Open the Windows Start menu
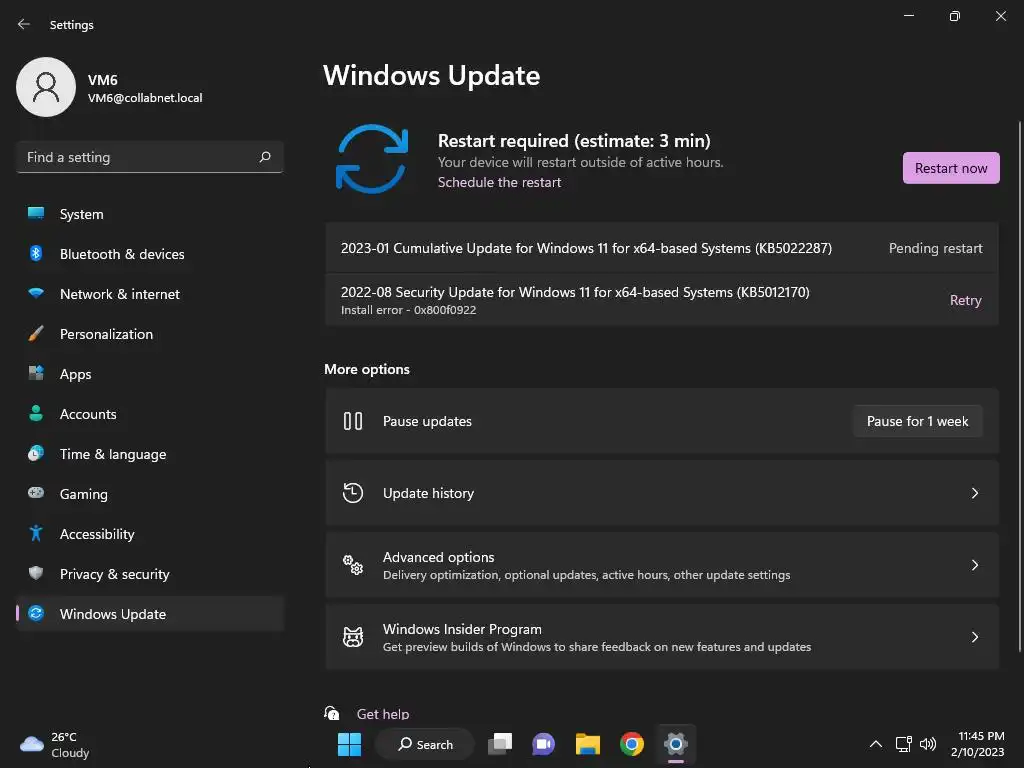 [349, 744]
